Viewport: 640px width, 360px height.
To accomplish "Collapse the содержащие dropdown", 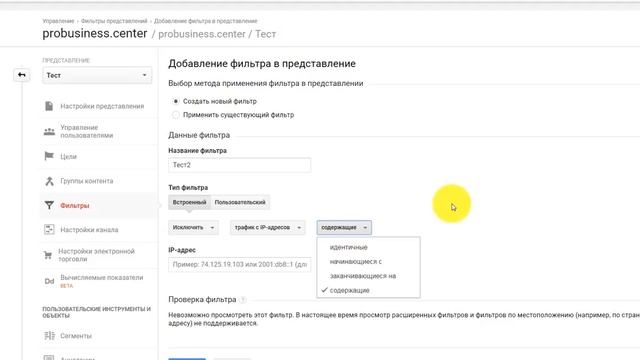I will (x=344, y=227).
